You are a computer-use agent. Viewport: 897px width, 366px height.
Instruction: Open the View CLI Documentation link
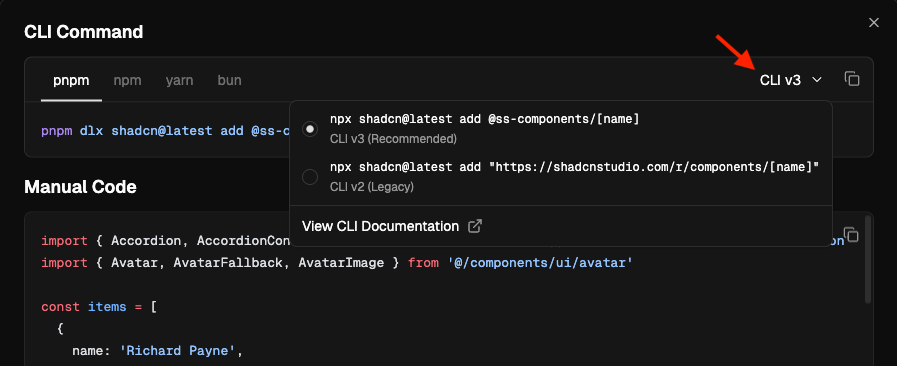[391, 226]
